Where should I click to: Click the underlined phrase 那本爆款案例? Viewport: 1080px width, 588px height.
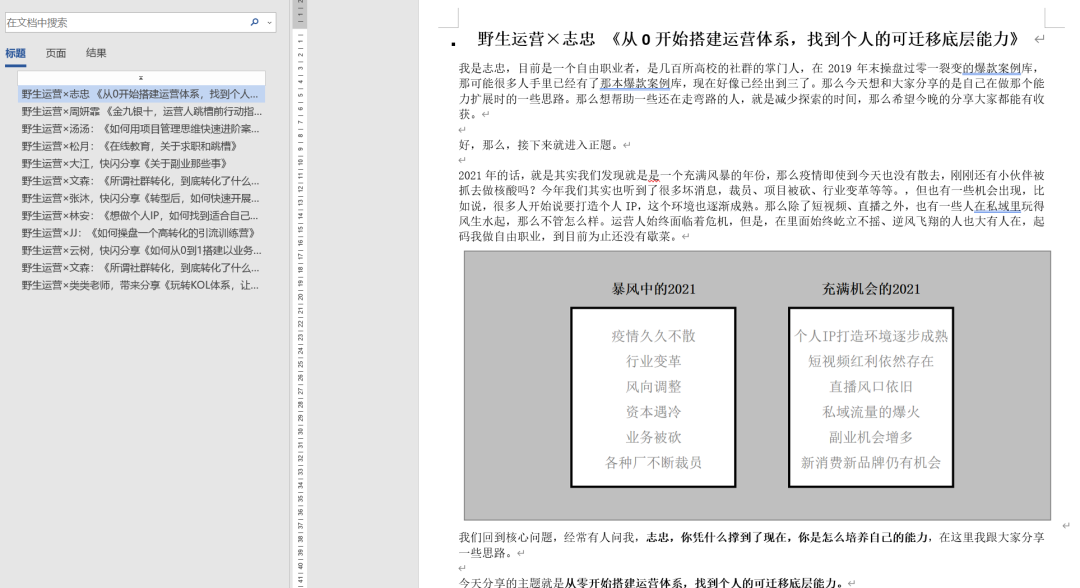point(635,84)
